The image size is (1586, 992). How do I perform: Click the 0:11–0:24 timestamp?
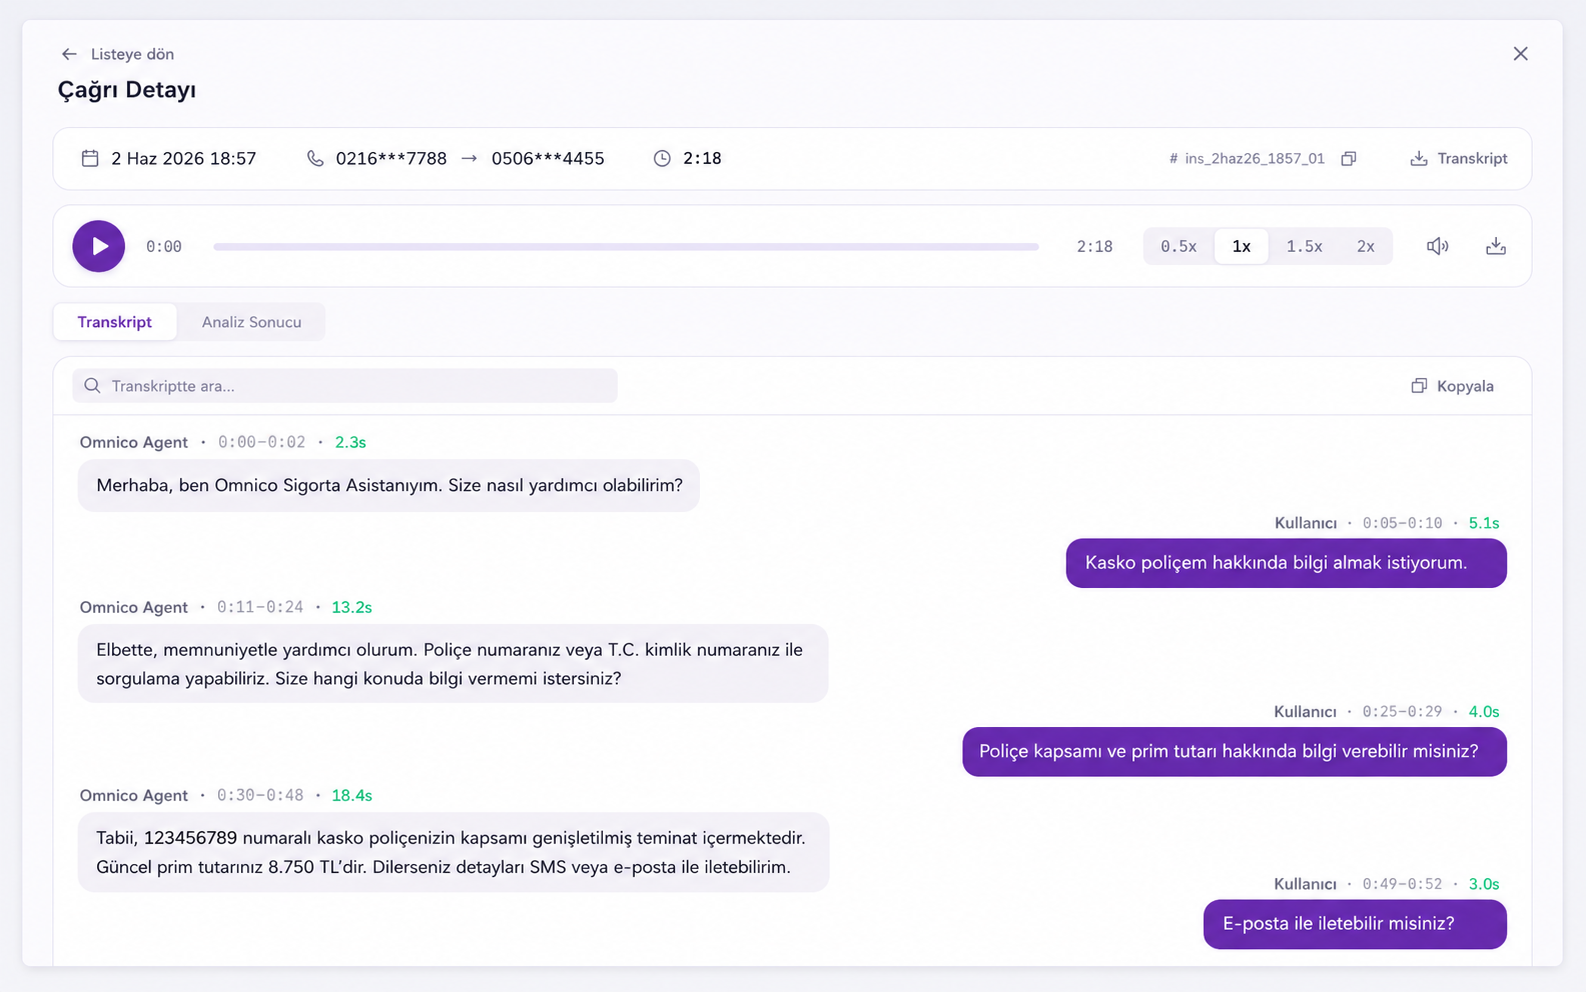[x=260, y=607]
